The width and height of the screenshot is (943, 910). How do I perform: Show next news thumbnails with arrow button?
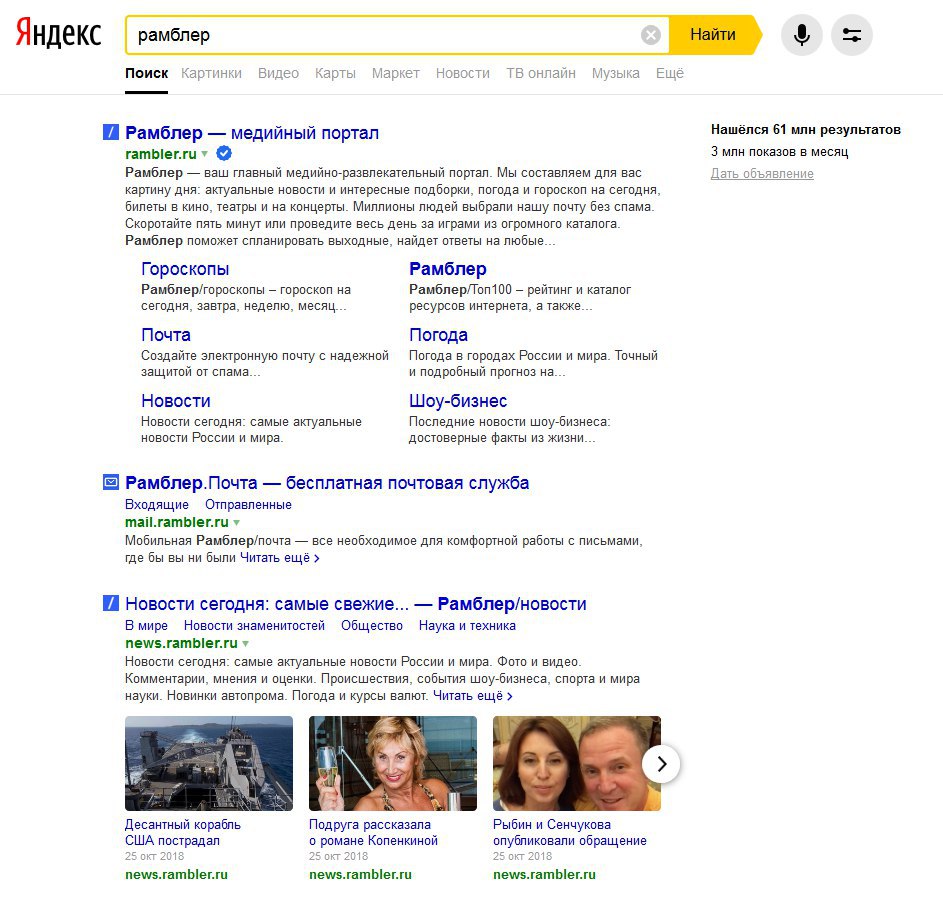661,764
